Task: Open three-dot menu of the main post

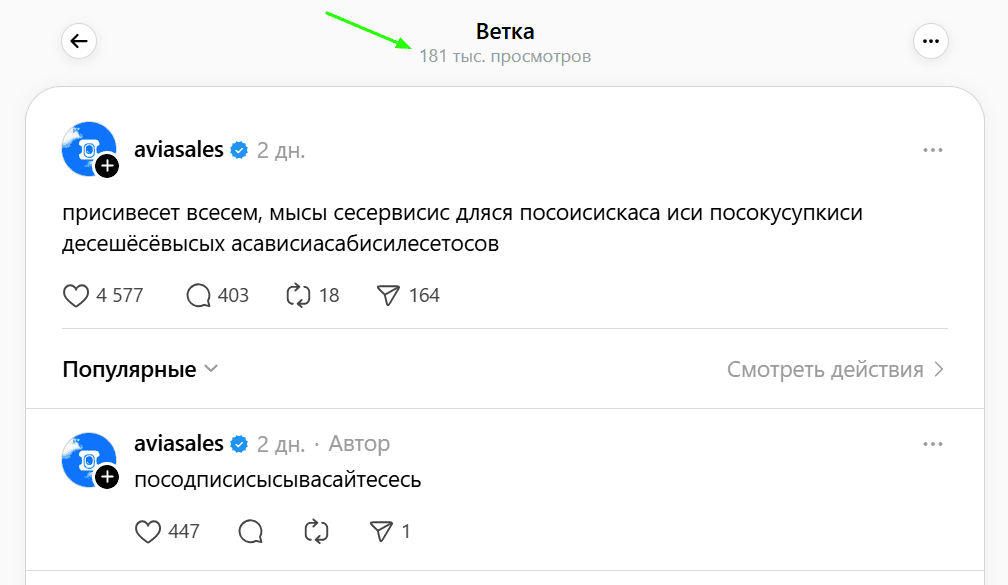Action: coord(933,150)
